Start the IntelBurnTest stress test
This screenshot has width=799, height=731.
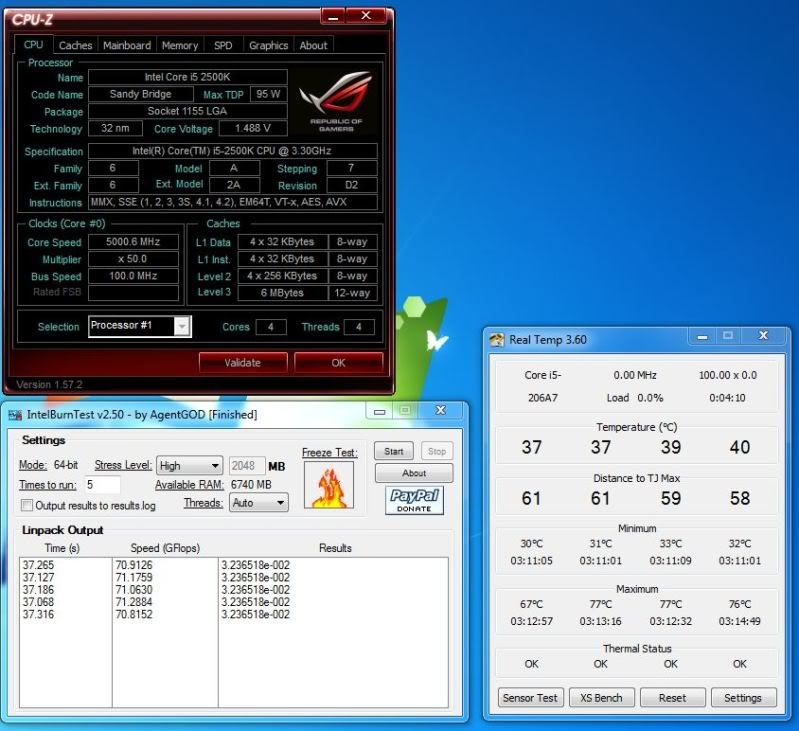[394, 452]
